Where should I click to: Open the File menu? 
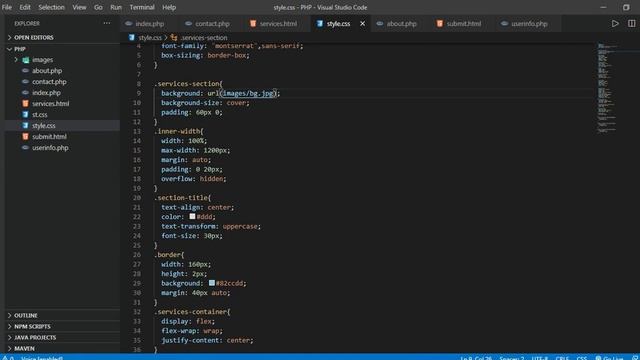7,7
